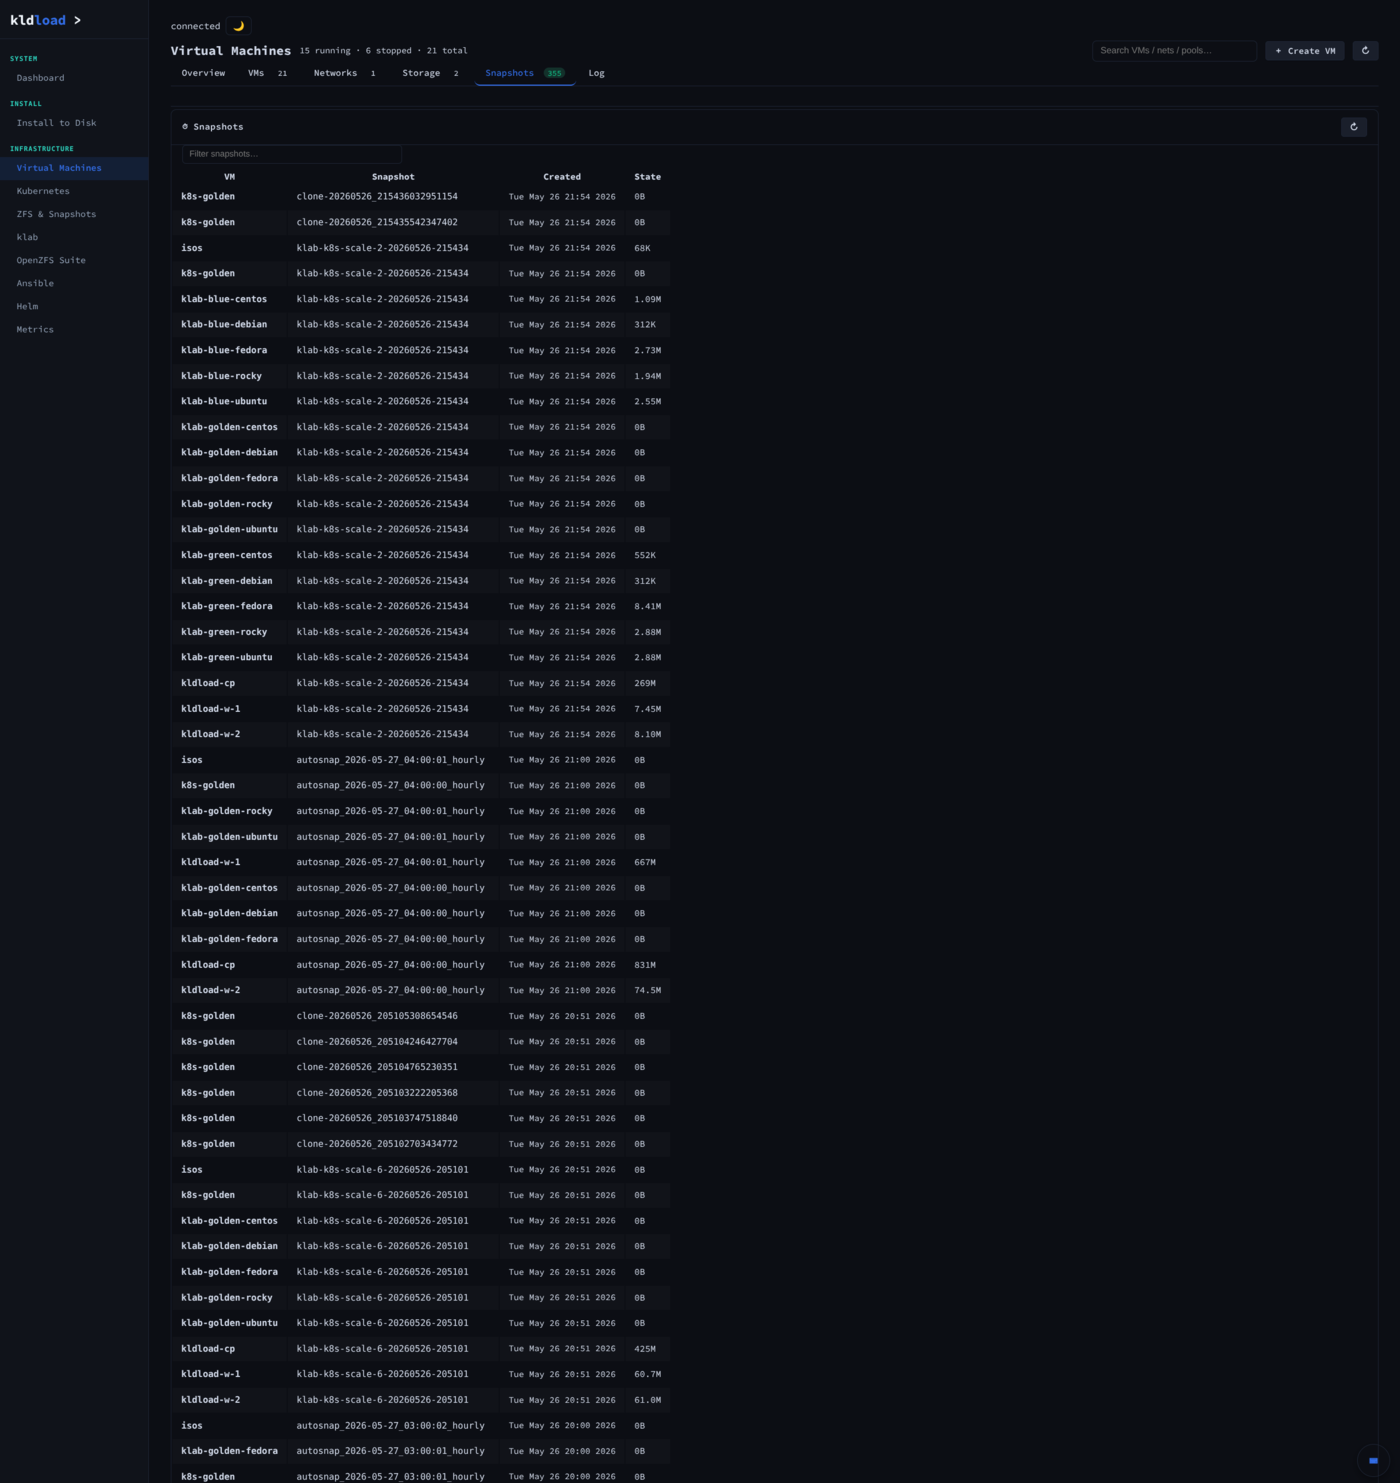Image resolution: width=1400 pixels, height=1483 pixels.
Task: Select snapshot clone-20260526_205105308654546
Action: pos(377,1016)
